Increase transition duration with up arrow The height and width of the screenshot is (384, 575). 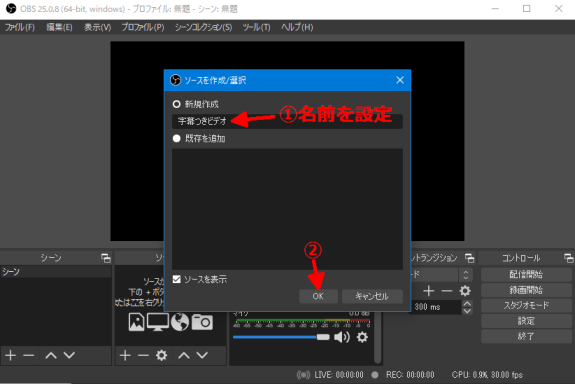[467, 303]
